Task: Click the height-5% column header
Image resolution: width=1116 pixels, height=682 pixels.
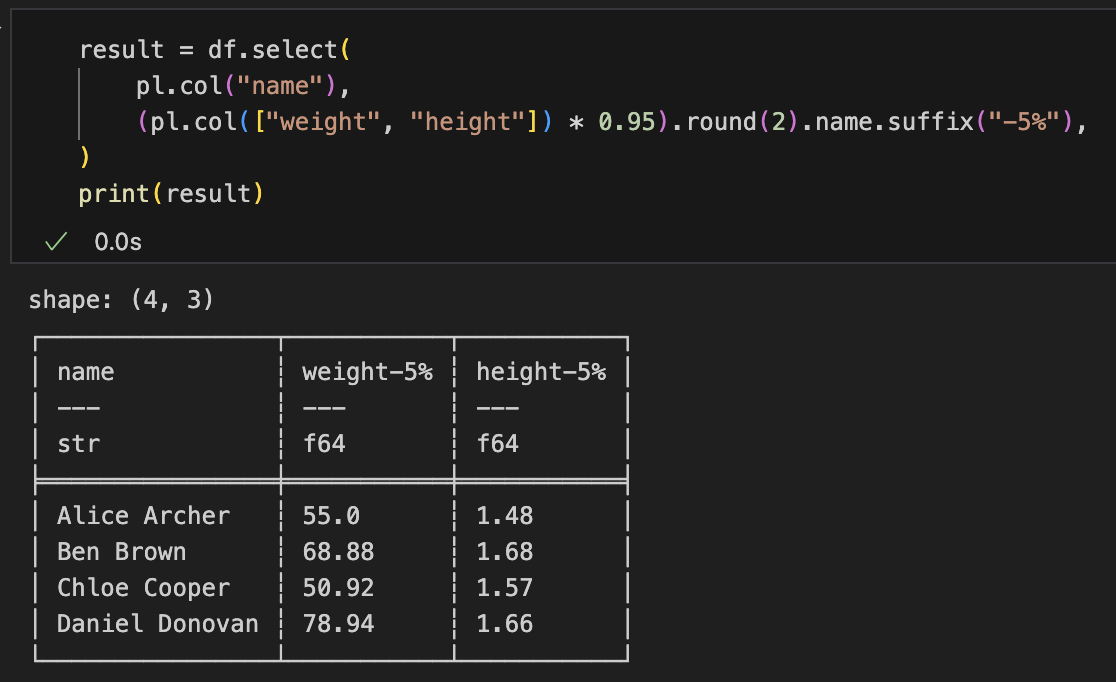Action: pyautogui.click(x=540, y=372)
